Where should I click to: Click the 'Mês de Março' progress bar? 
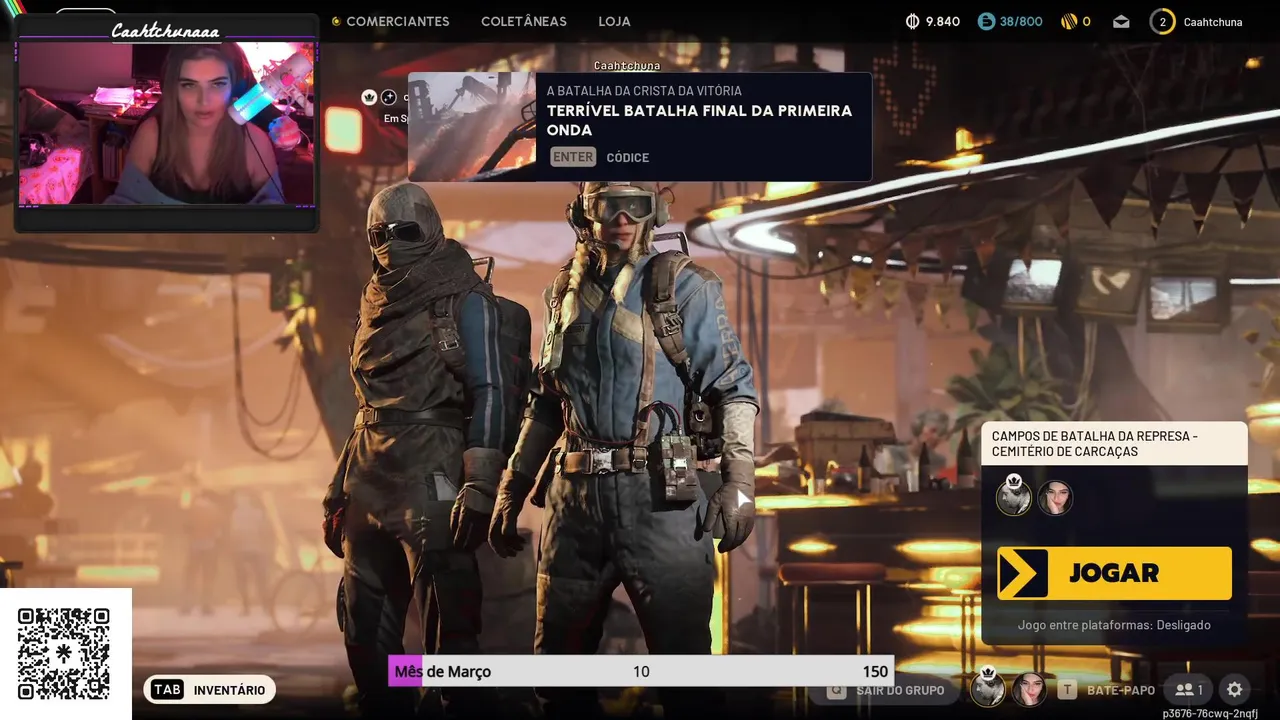point(640,671)
